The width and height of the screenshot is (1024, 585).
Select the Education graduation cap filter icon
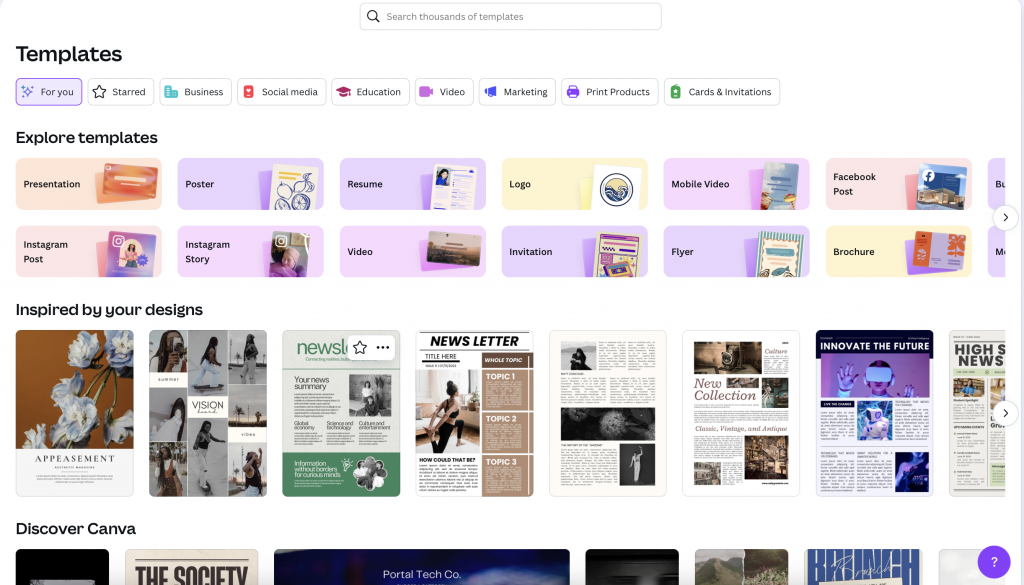(x=343, y=91)
